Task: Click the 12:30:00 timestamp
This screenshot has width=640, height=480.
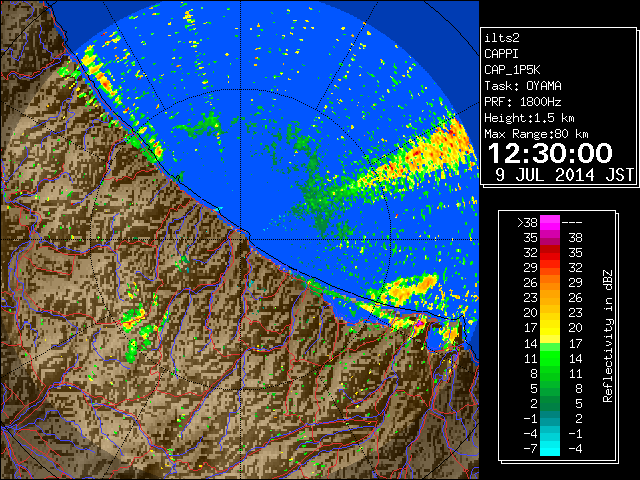Action: click(x=550, y=153)
